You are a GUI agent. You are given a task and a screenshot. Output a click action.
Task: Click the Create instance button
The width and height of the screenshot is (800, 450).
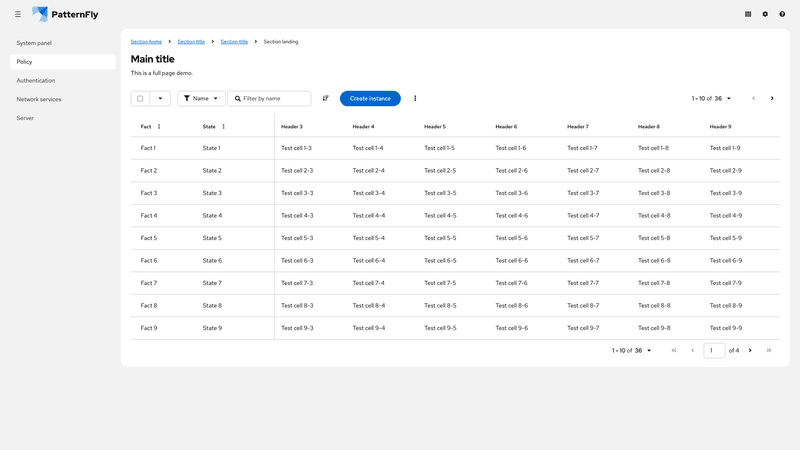[370, 98]
